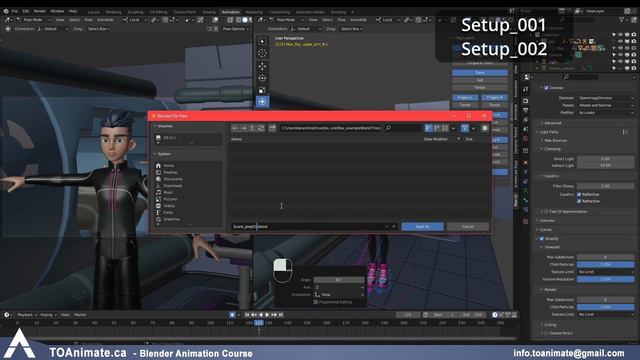Open file browser settings gear
The image size is (640, 360).
point(484,128)
